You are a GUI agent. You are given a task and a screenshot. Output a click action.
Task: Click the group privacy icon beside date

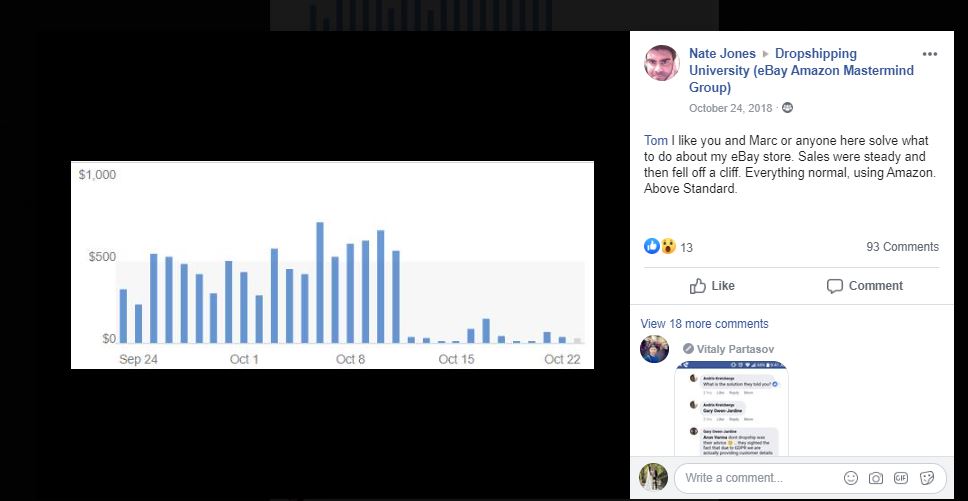[x=787, y=108]
